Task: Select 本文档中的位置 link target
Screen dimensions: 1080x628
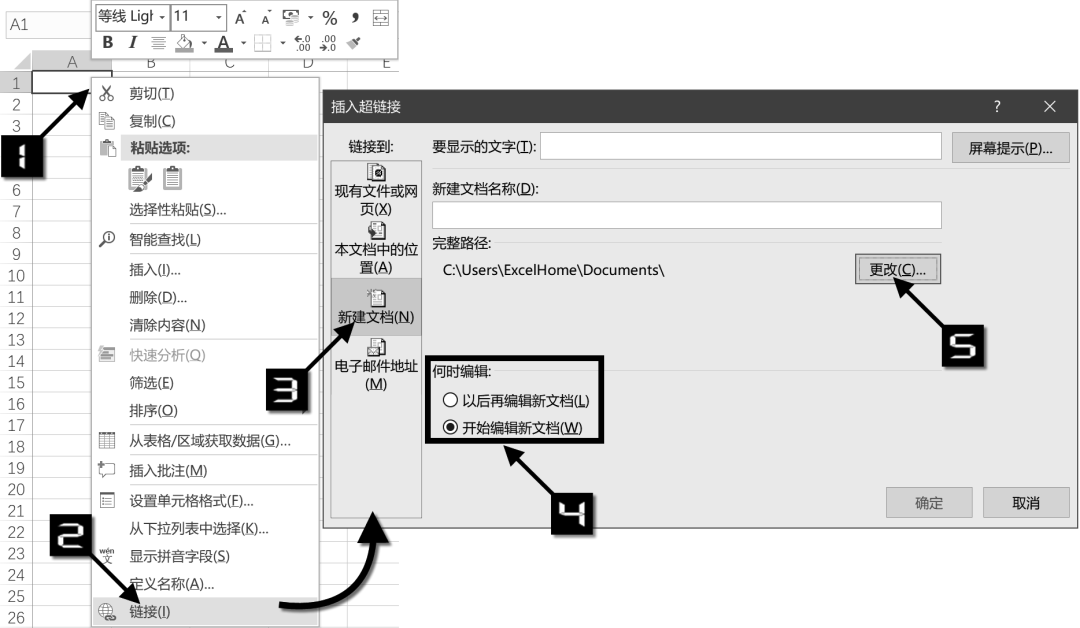Action: click(376, 249)
